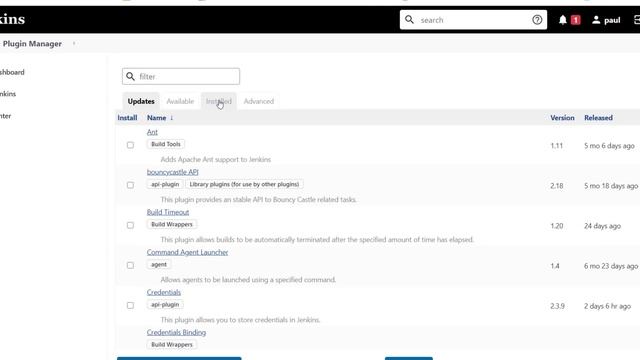The width and height of the screenshot is (640, 360).
Task: Check the Credentials plugin checkbox
Action: pos(130,305)
